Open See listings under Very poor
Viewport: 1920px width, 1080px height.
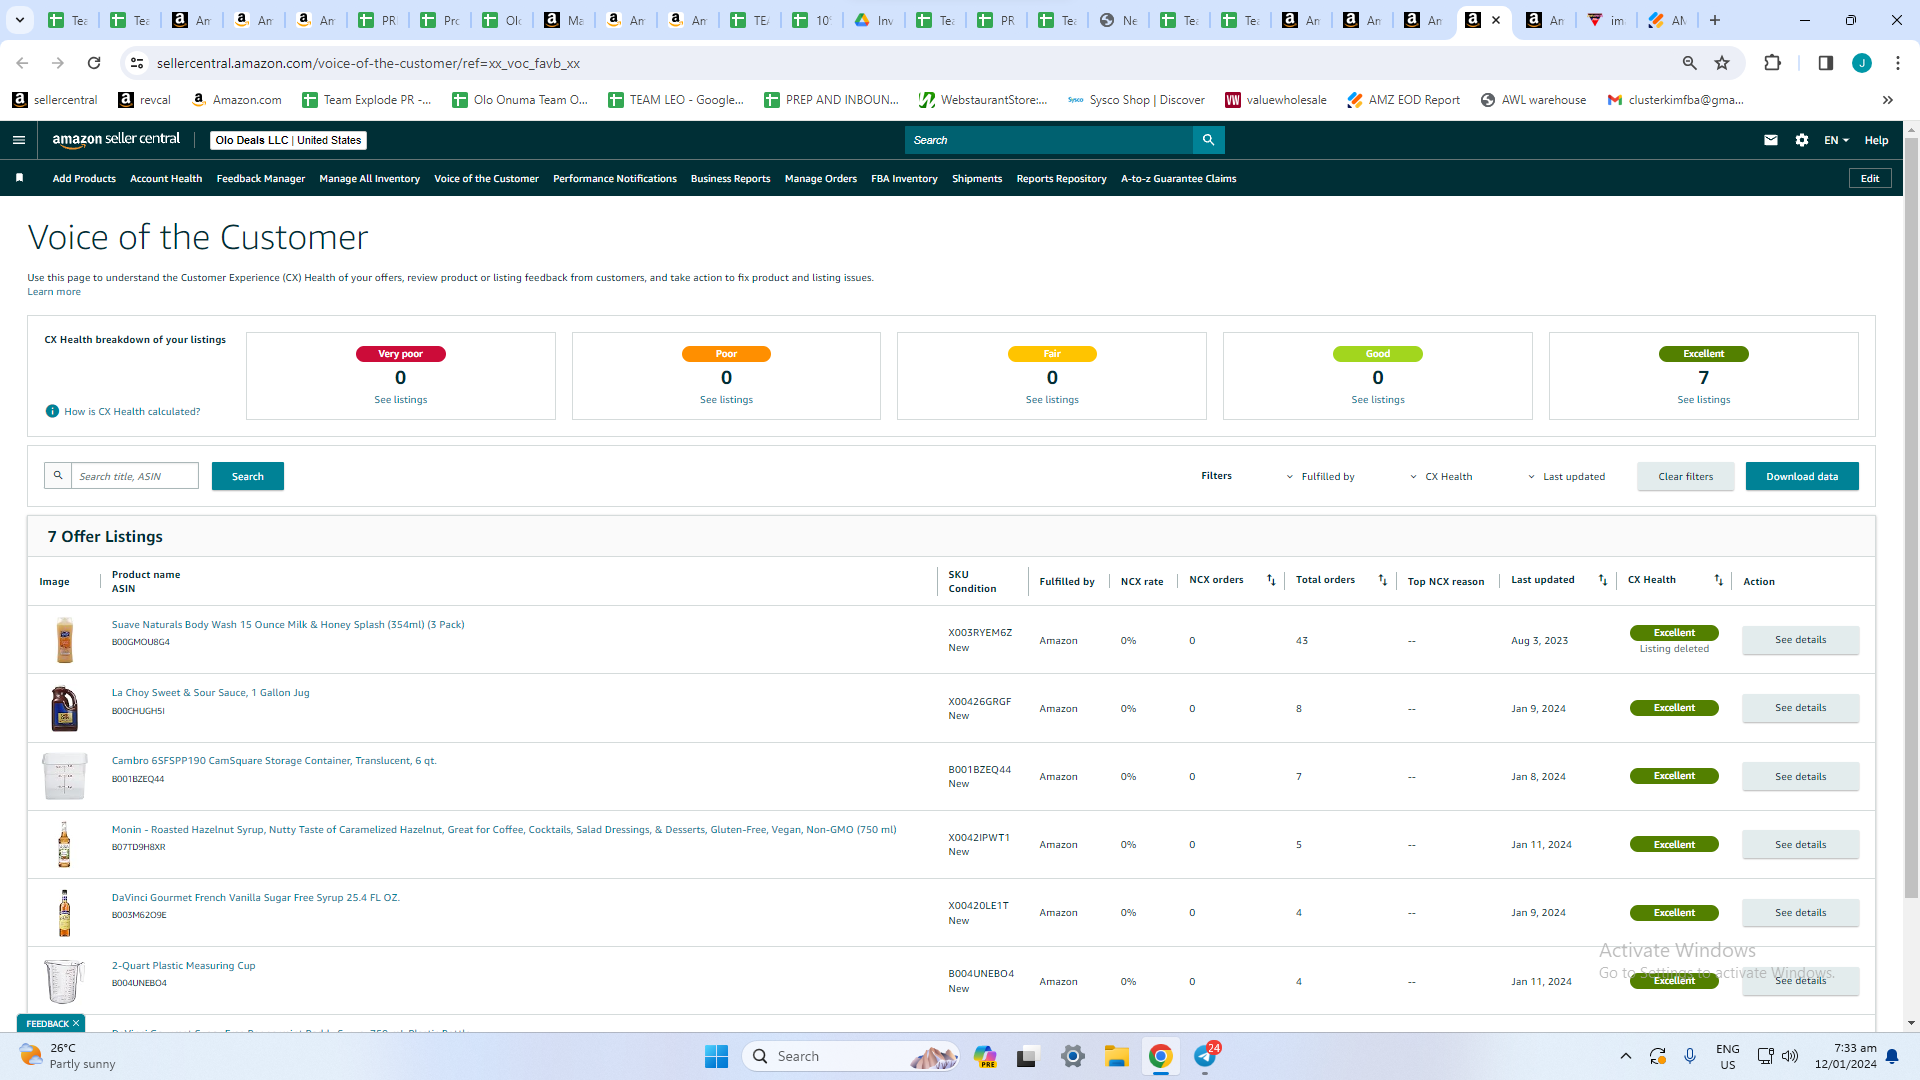[x=400, y=400]
